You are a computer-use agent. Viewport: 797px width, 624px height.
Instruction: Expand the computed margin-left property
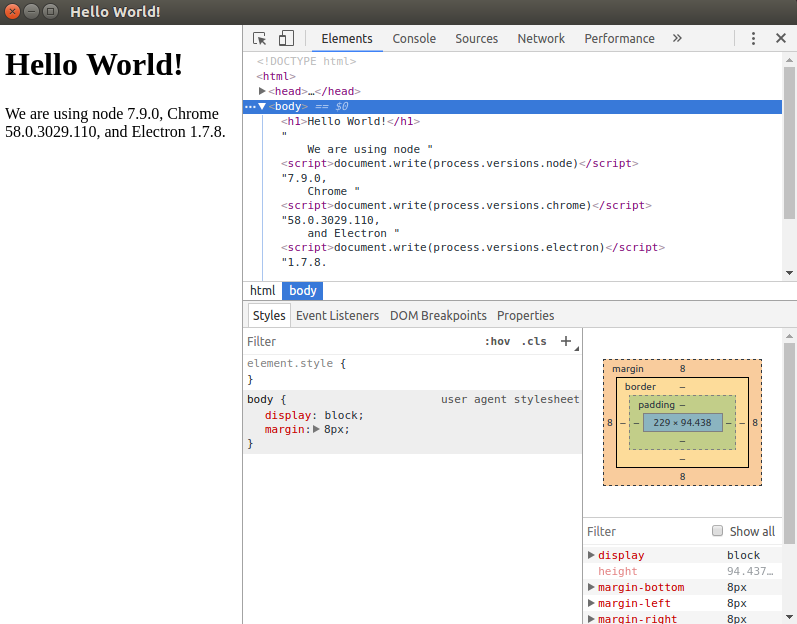(x=591, y=603)
